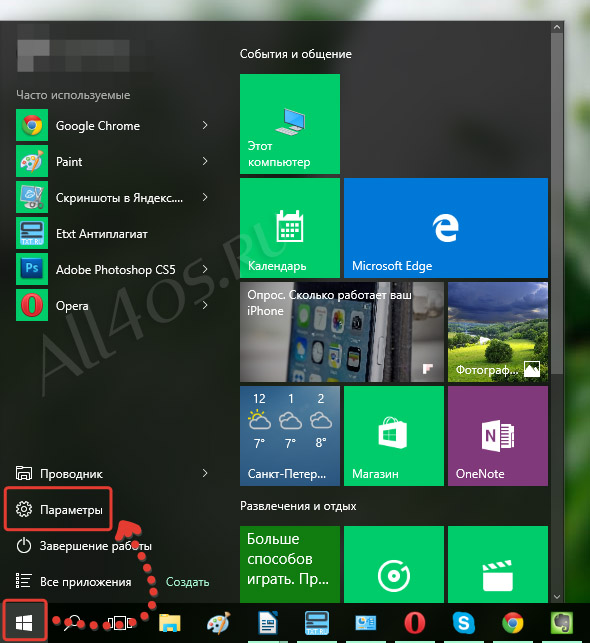Click the Skype icon in taskbar
The height and width of the screenshot is (643, 590).
464,623
